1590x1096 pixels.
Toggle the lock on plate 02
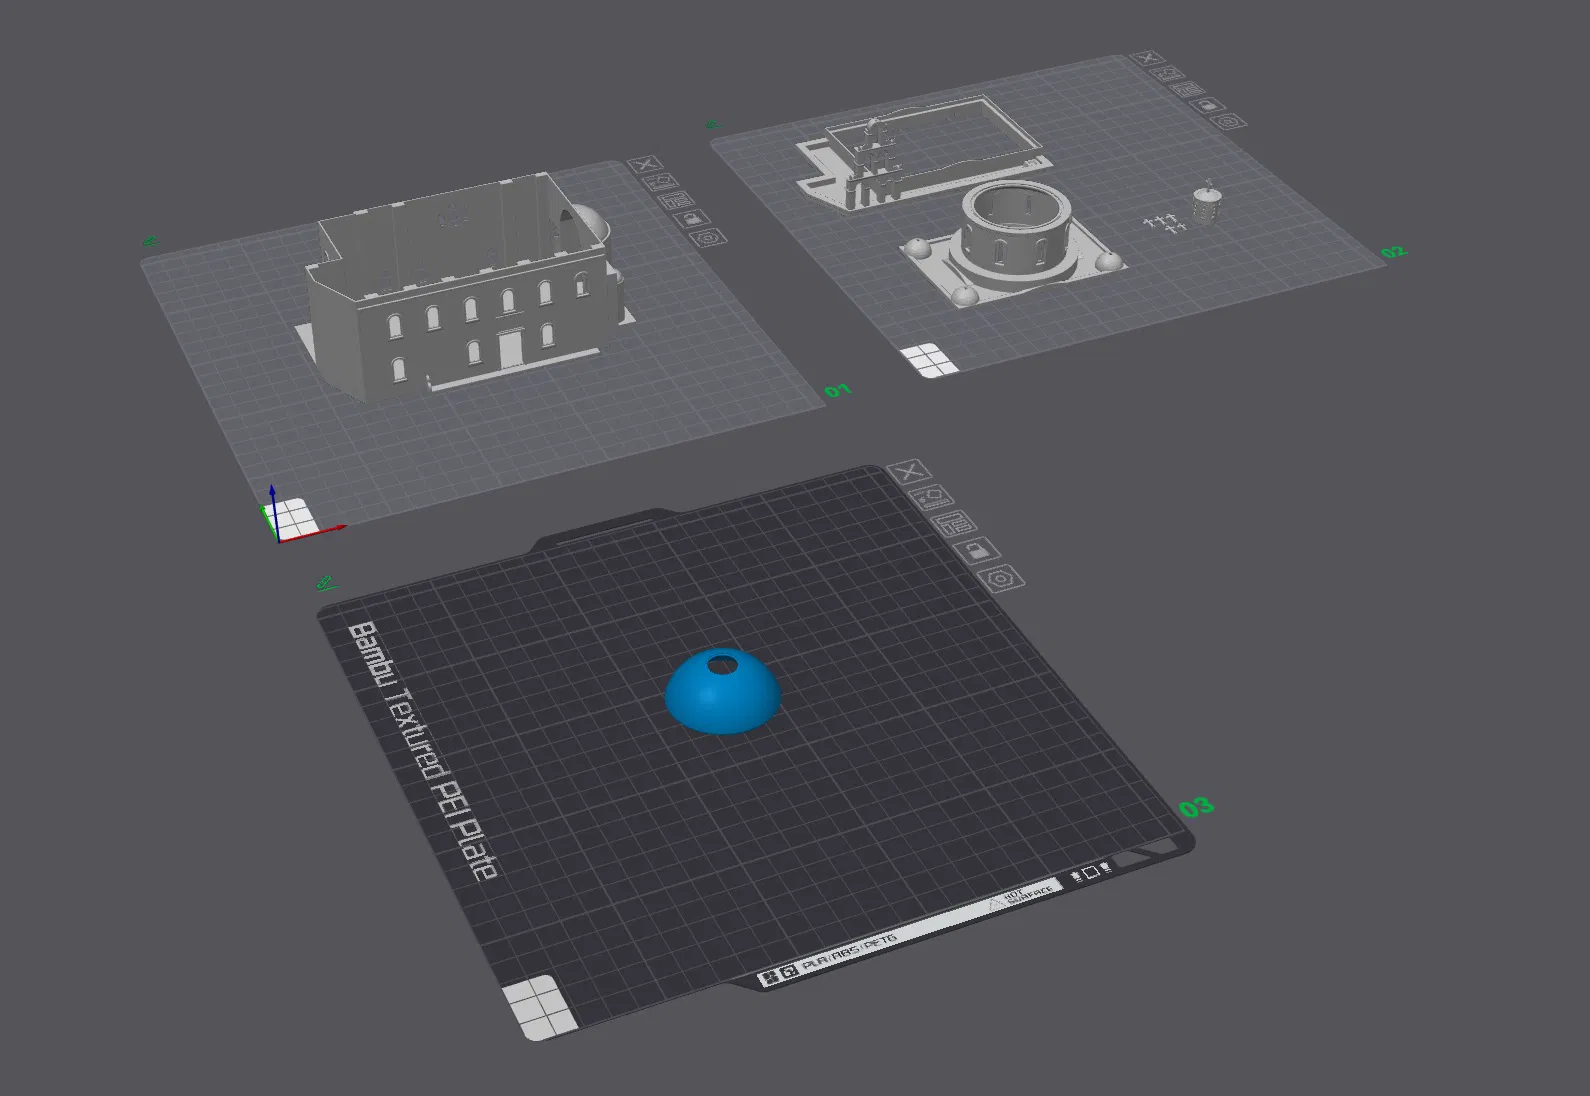point(1208,105)
